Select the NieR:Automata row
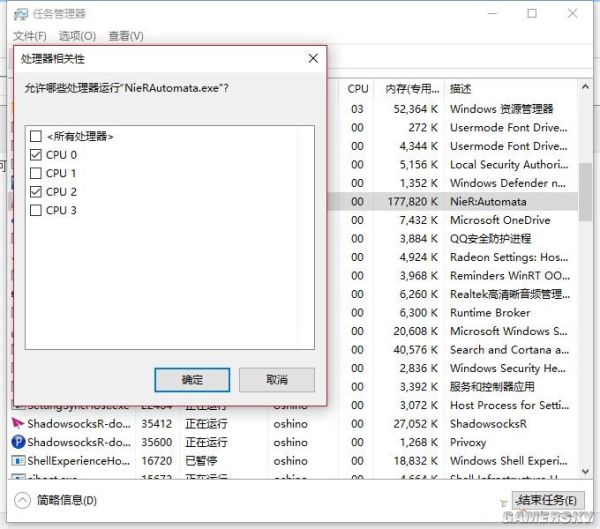The width and height of the screenshot is (600, 529). click(453, 201)
